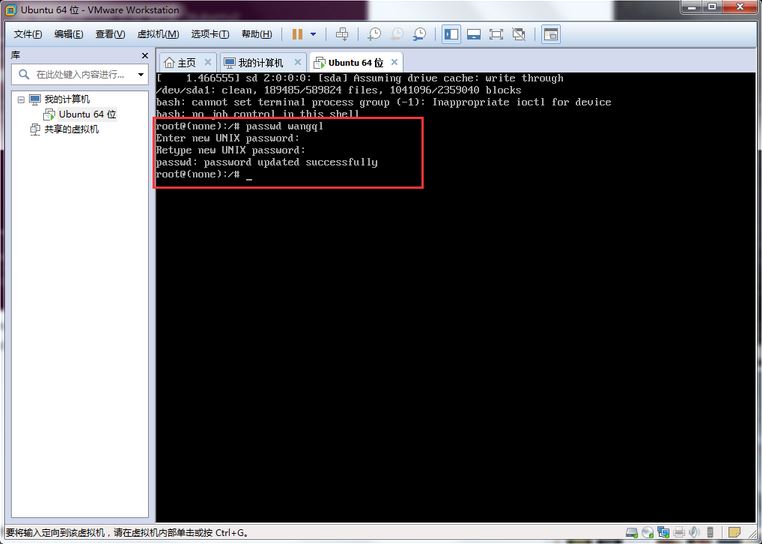The width and height of the screenshot is (762, 544).
Task: Open the 帮助(H) menu
Action: tap(257, 34)
